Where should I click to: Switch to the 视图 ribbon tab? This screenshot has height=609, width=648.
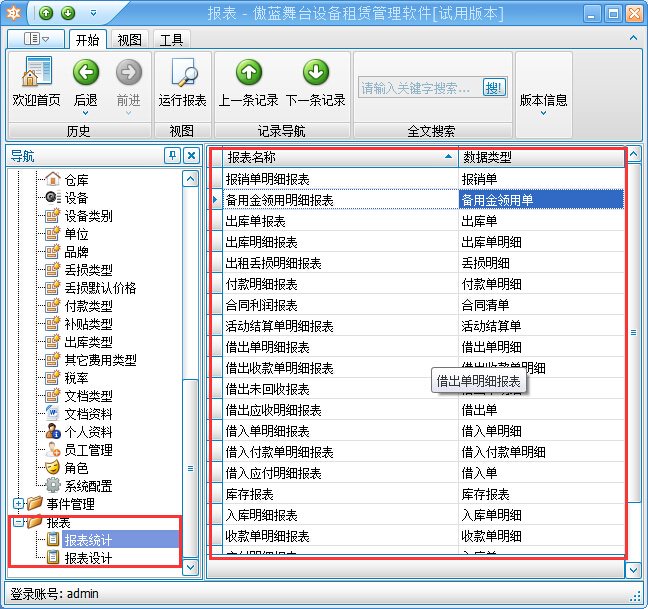tap(130, 40)
